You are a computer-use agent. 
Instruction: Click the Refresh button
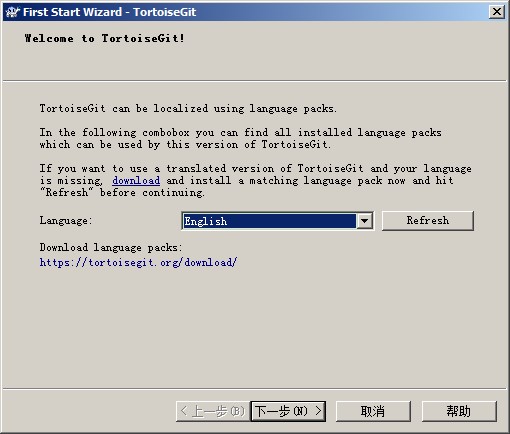pos(428,221)
